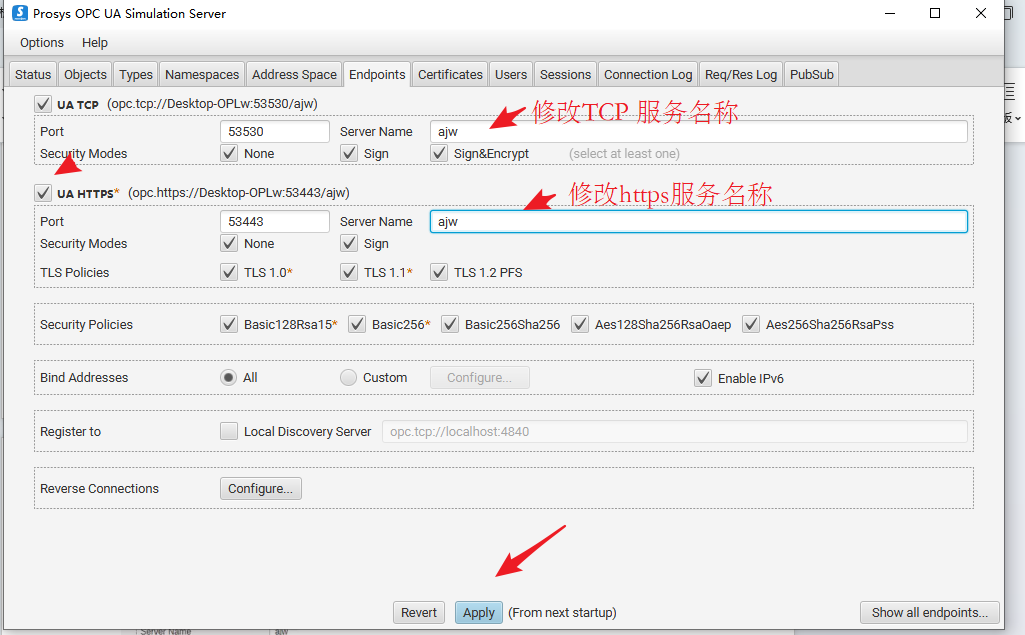
Task: Toggle the Aes128Sha256RsaOaep security policy
Action: [x=580, y=324]
